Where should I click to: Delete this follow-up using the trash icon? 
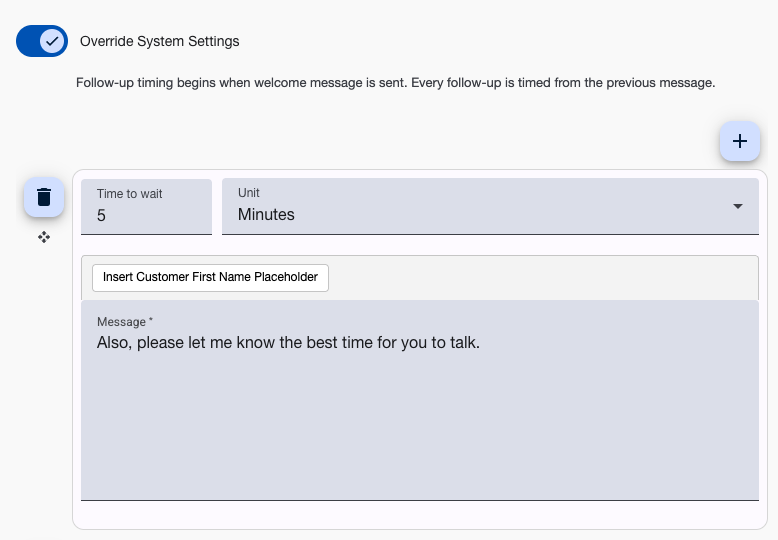click(x=44, y=197)
